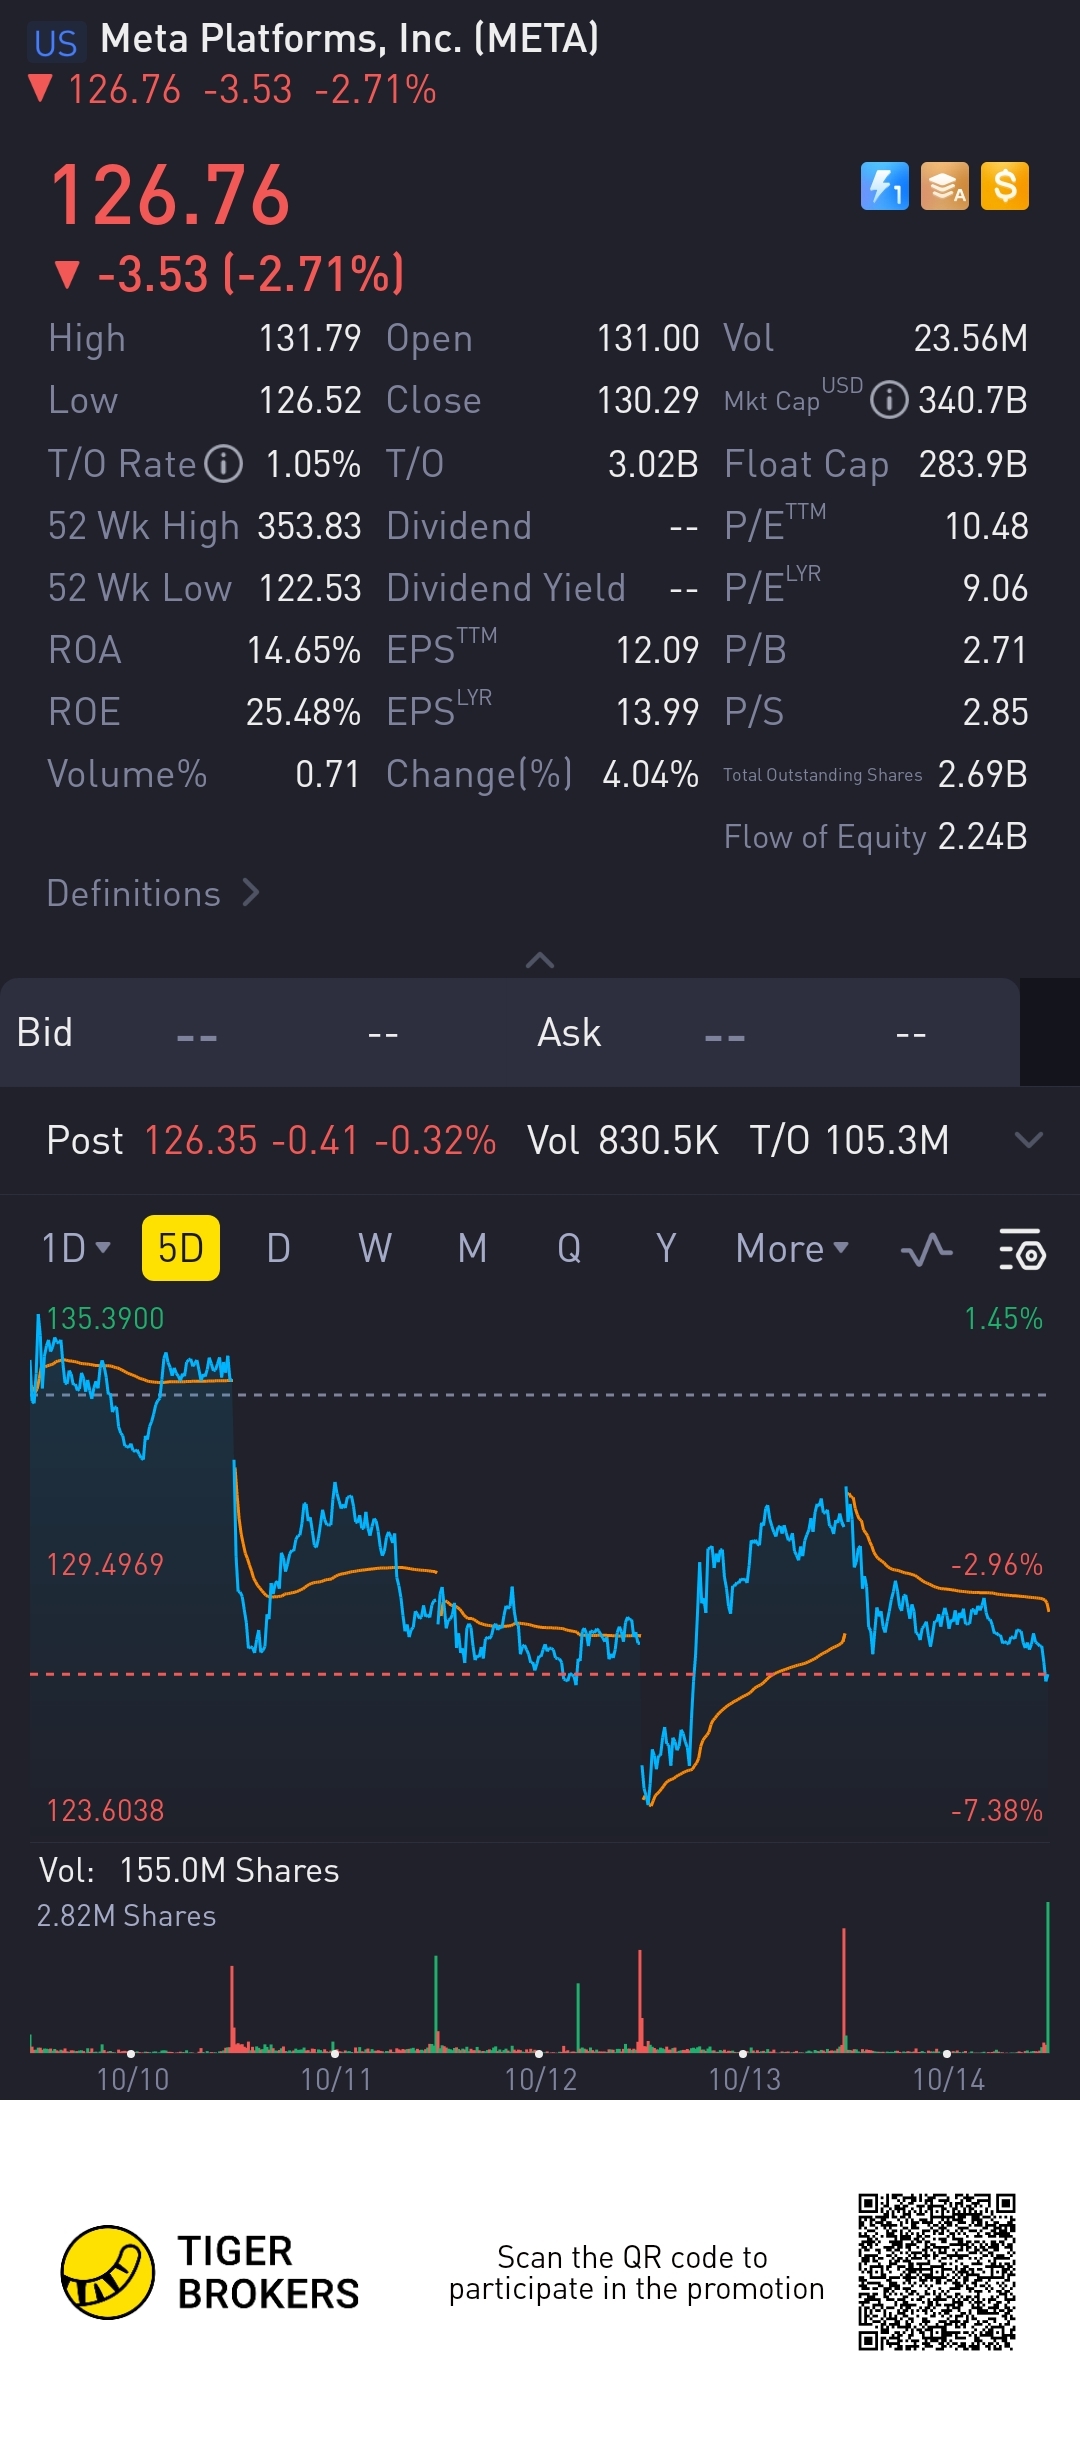Tap the 10/12 marker on timeline

540,2079
